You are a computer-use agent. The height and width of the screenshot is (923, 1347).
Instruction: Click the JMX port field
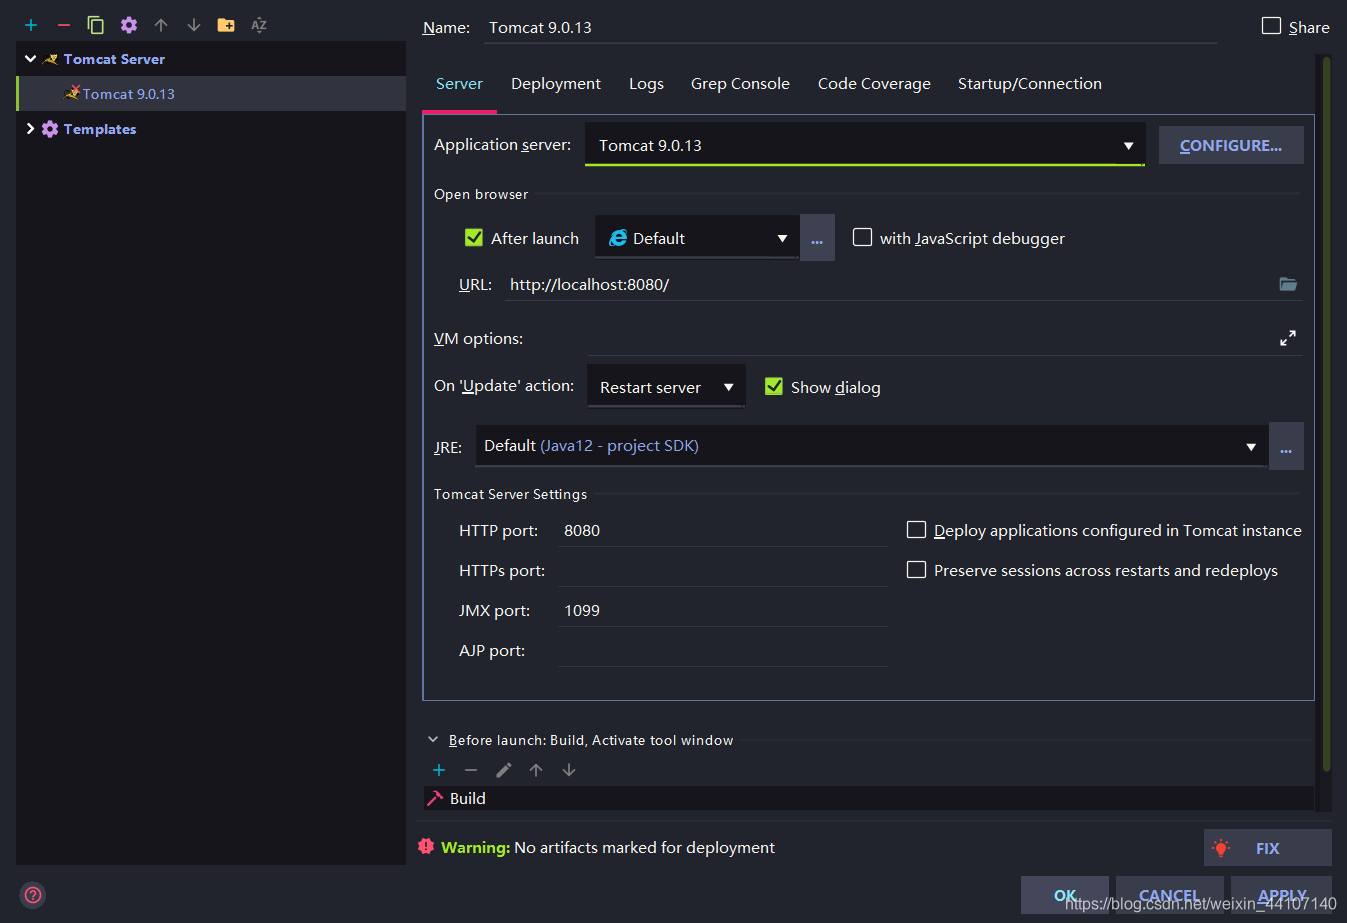click(x=722, y=610)
